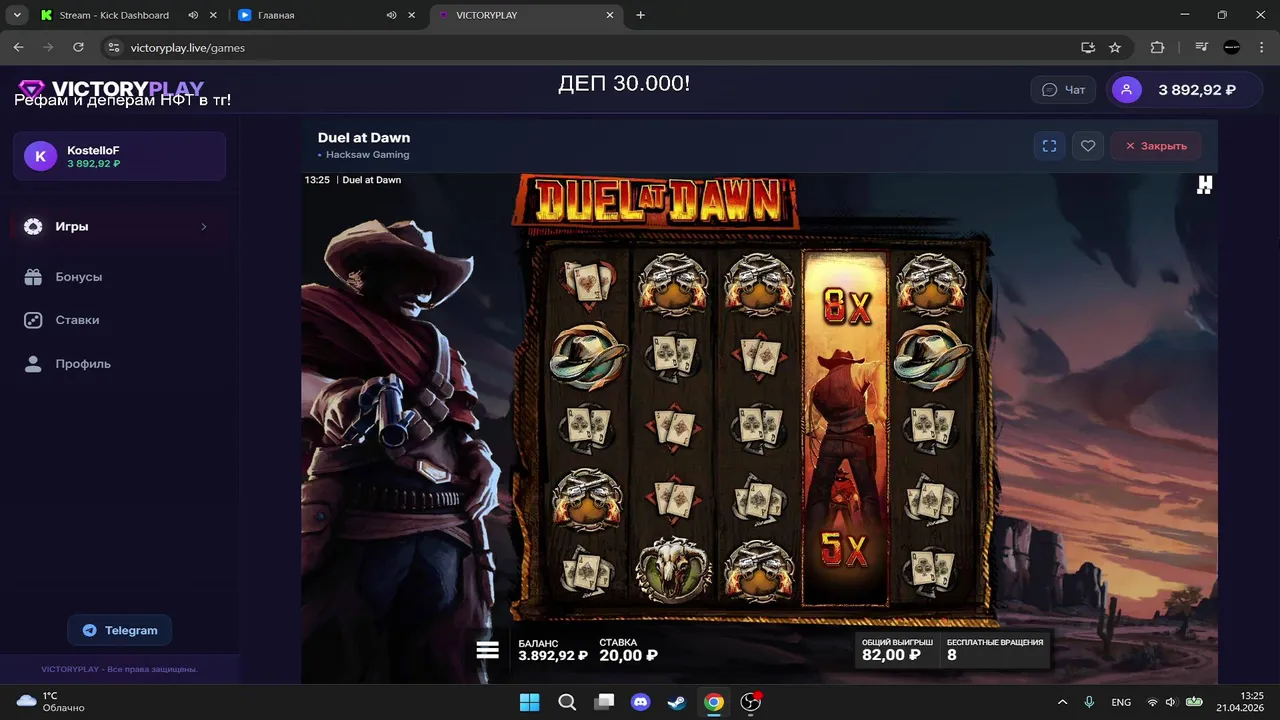Open the Игры sidebar section
This screenshot has width=1280, height=720.
118,227
